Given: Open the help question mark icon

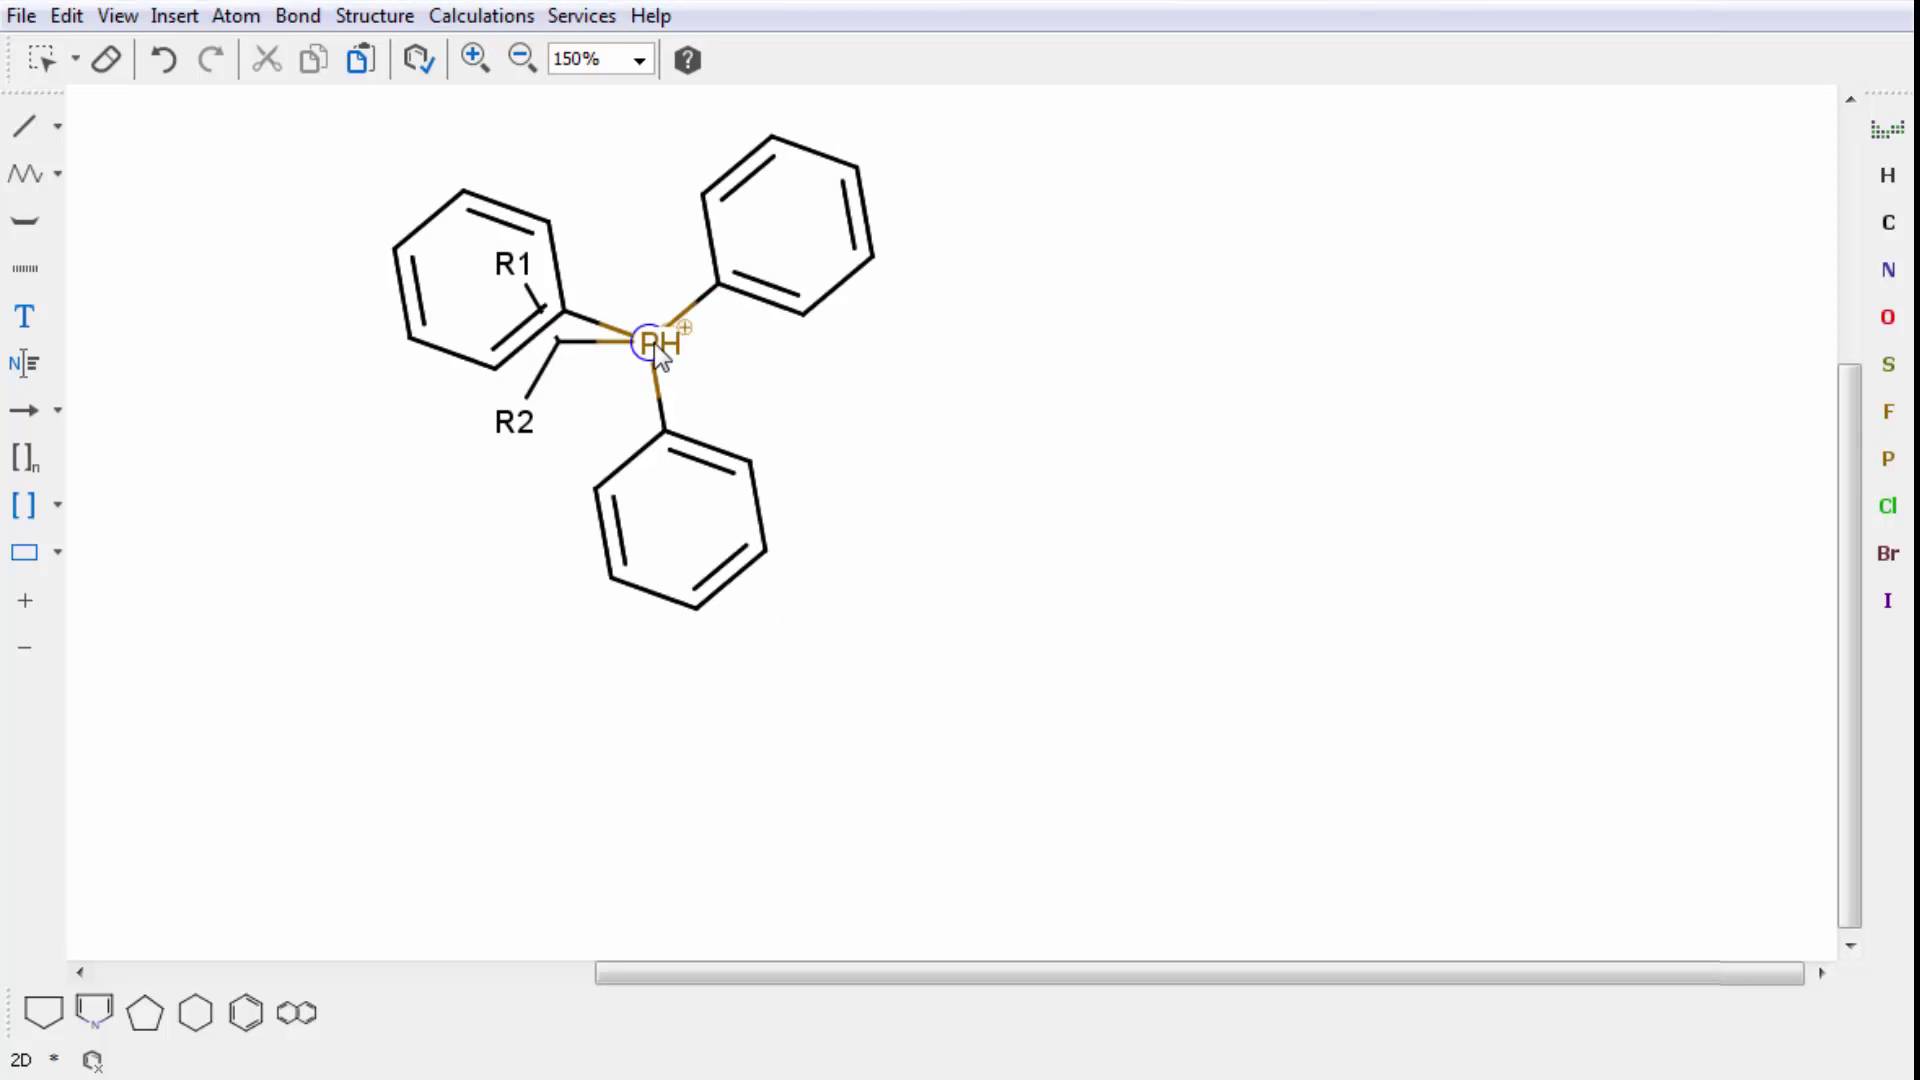Looking at the screenshot, I should 687,60.
